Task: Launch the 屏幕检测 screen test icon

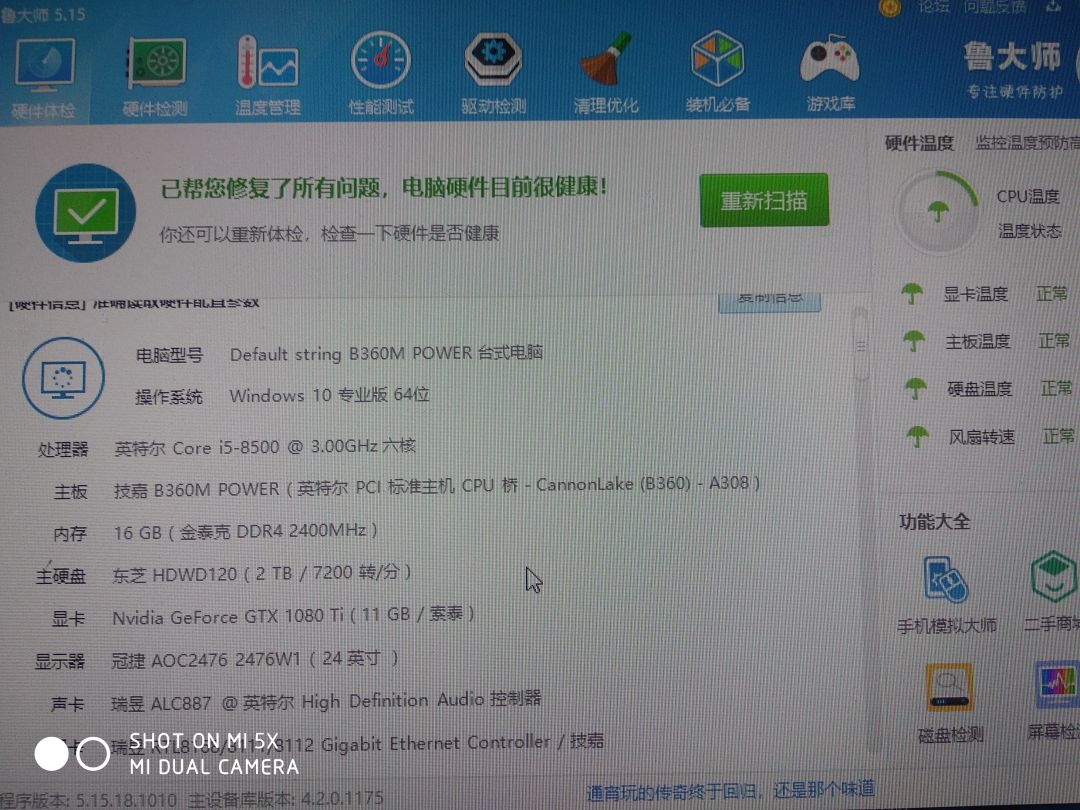Action: click(x=1058, y=685)
